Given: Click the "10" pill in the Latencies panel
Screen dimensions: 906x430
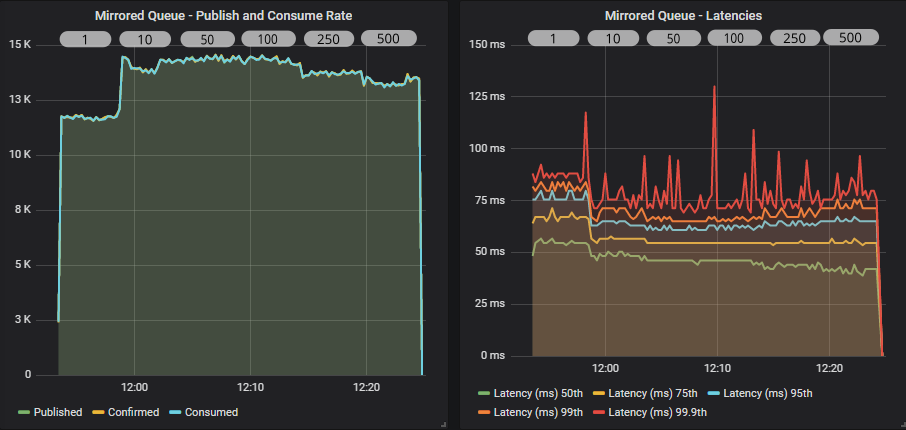Looking at the screenshot, I should 613,38.
